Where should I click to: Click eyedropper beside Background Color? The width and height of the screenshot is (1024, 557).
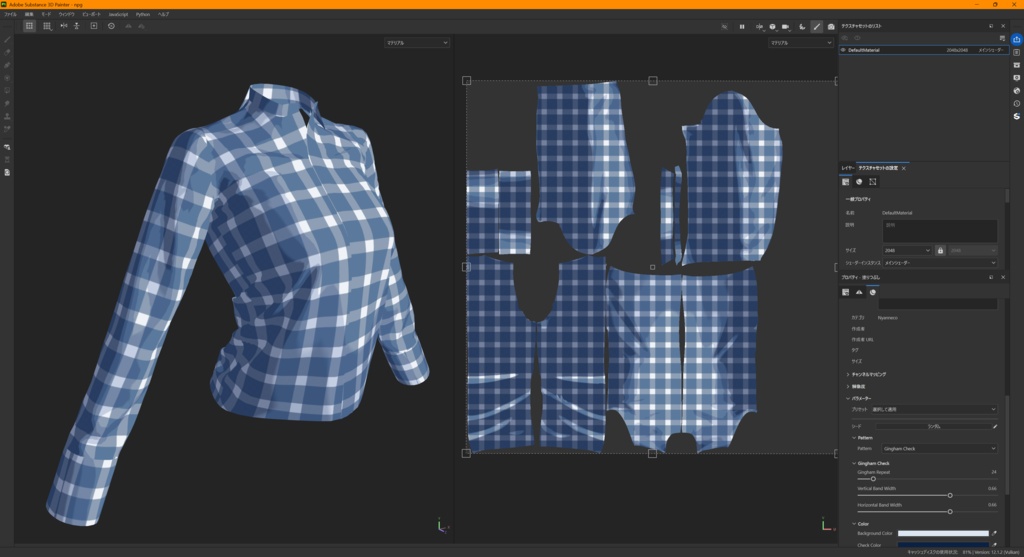click(995, 533)
